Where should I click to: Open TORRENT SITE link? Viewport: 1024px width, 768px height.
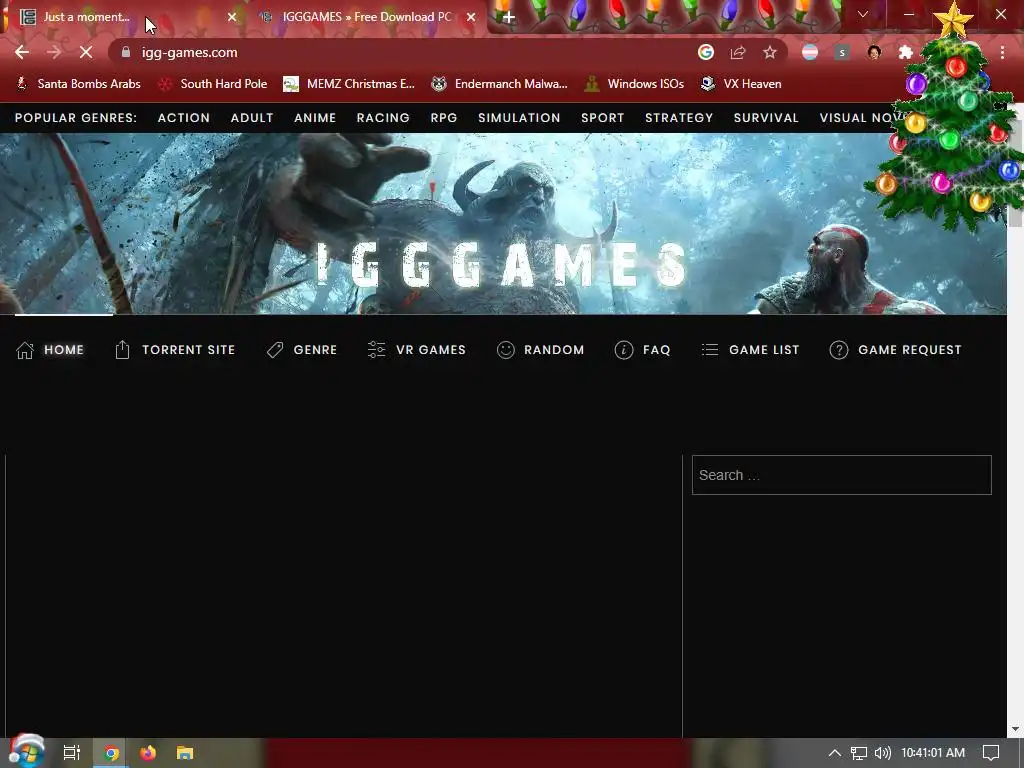point(174,350)
